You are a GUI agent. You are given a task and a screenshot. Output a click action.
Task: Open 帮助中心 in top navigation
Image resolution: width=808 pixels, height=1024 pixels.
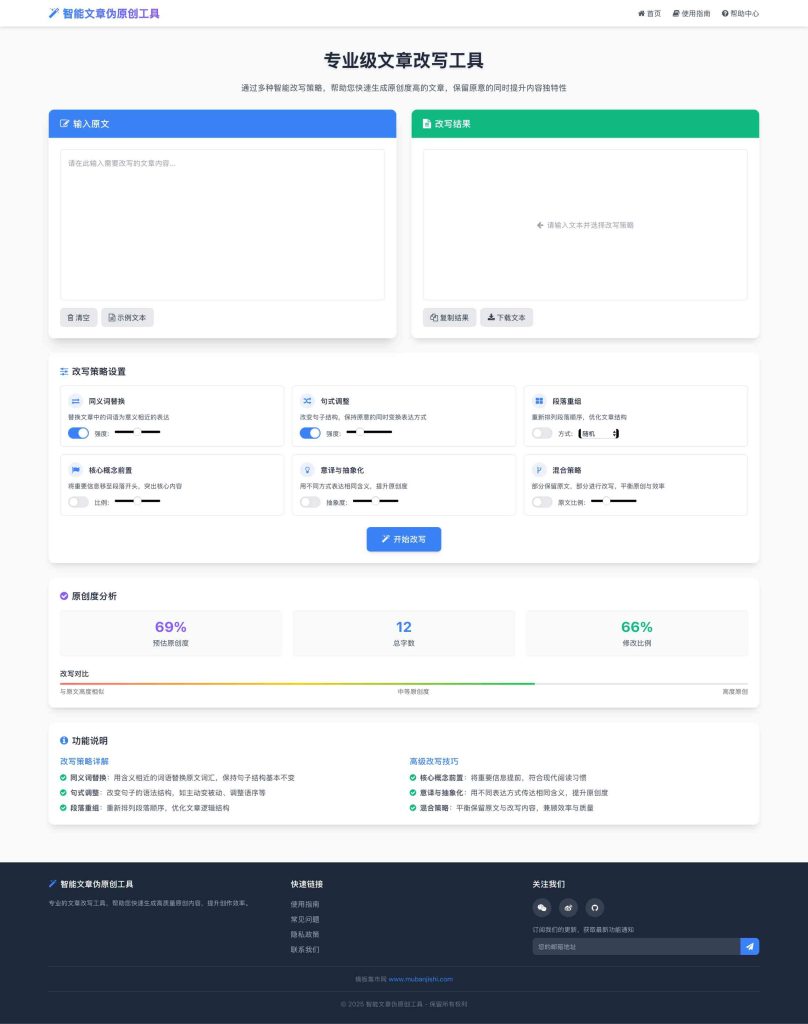tap(740, 14)
